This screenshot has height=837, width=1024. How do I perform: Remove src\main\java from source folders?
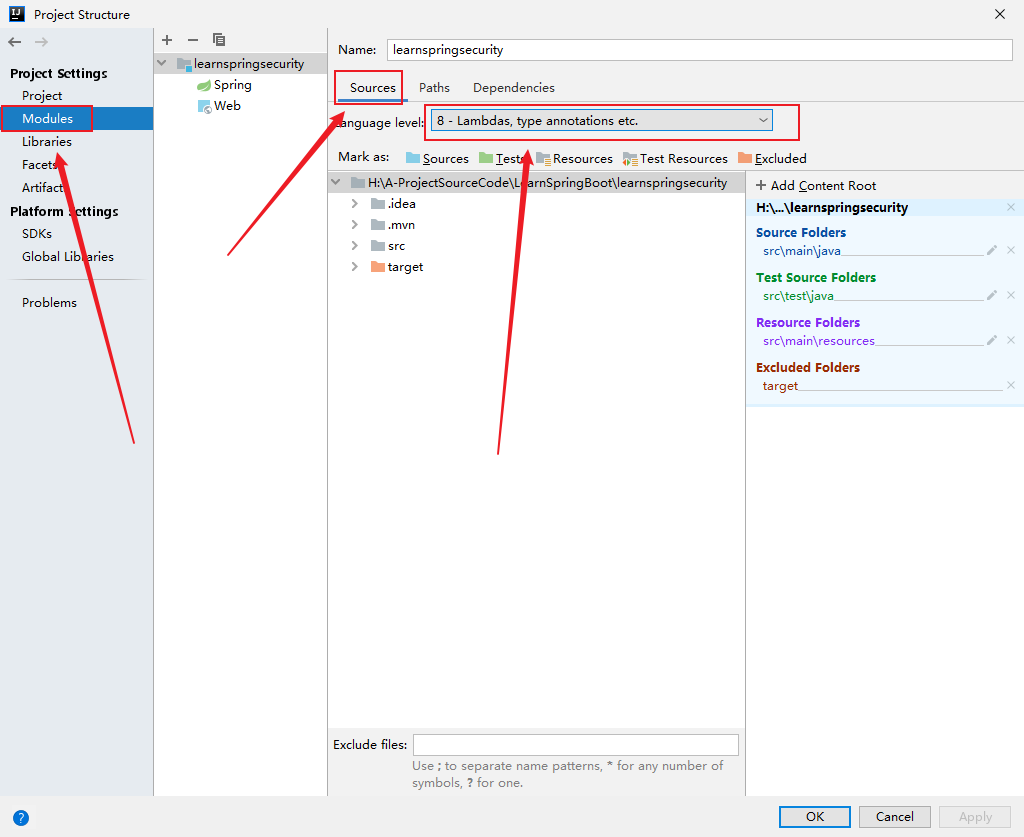(x=1011, y=250)
